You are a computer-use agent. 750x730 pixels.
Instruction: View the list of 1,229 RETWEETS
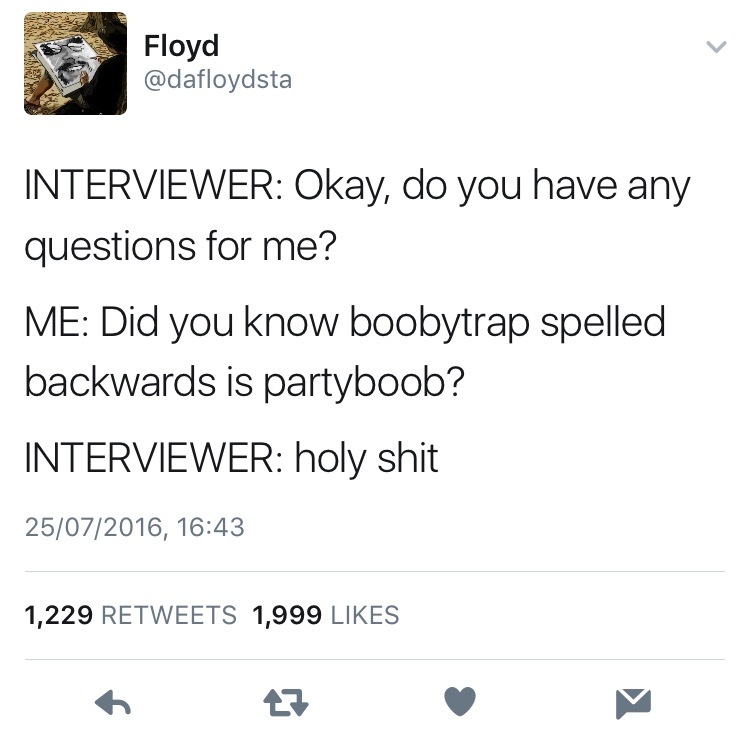[131, 615]
